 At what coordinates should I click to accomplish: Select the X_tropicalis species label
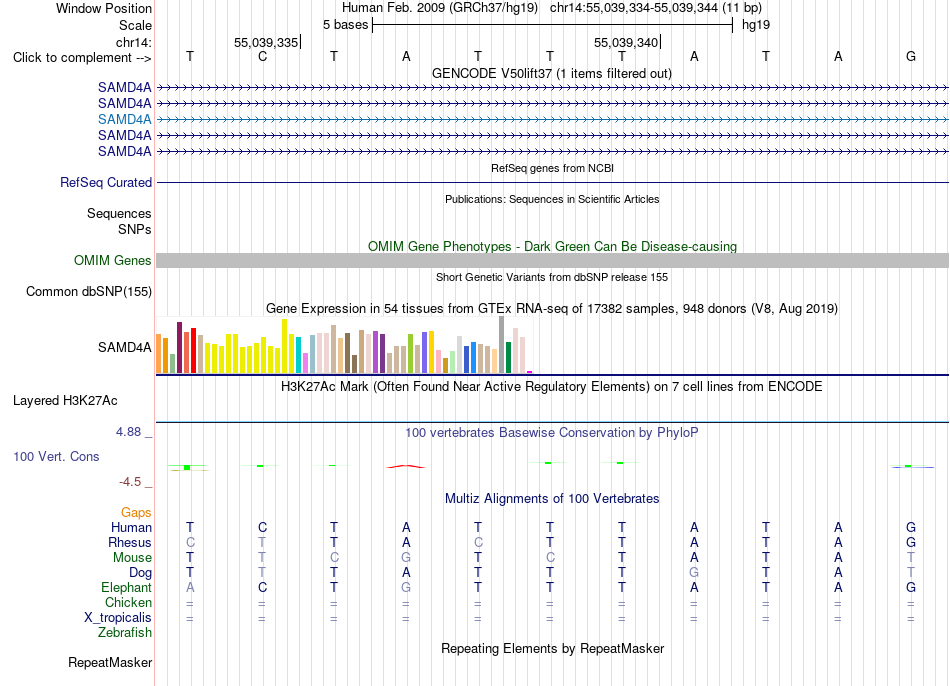click(118, 618)
